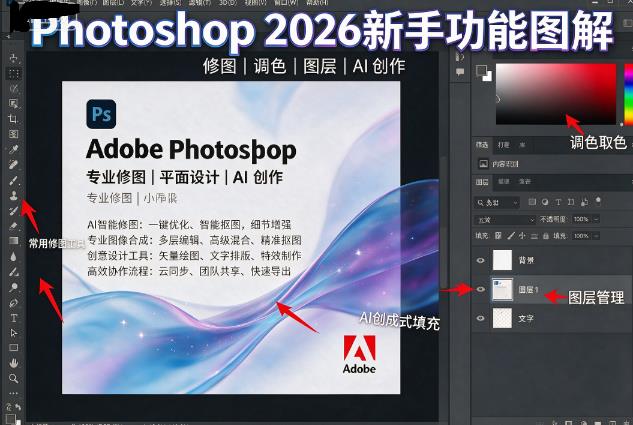This screenshot has width=633, height=425.
Task: Switch to the 图层 layers tab
Action: click(x=482, y=182)
